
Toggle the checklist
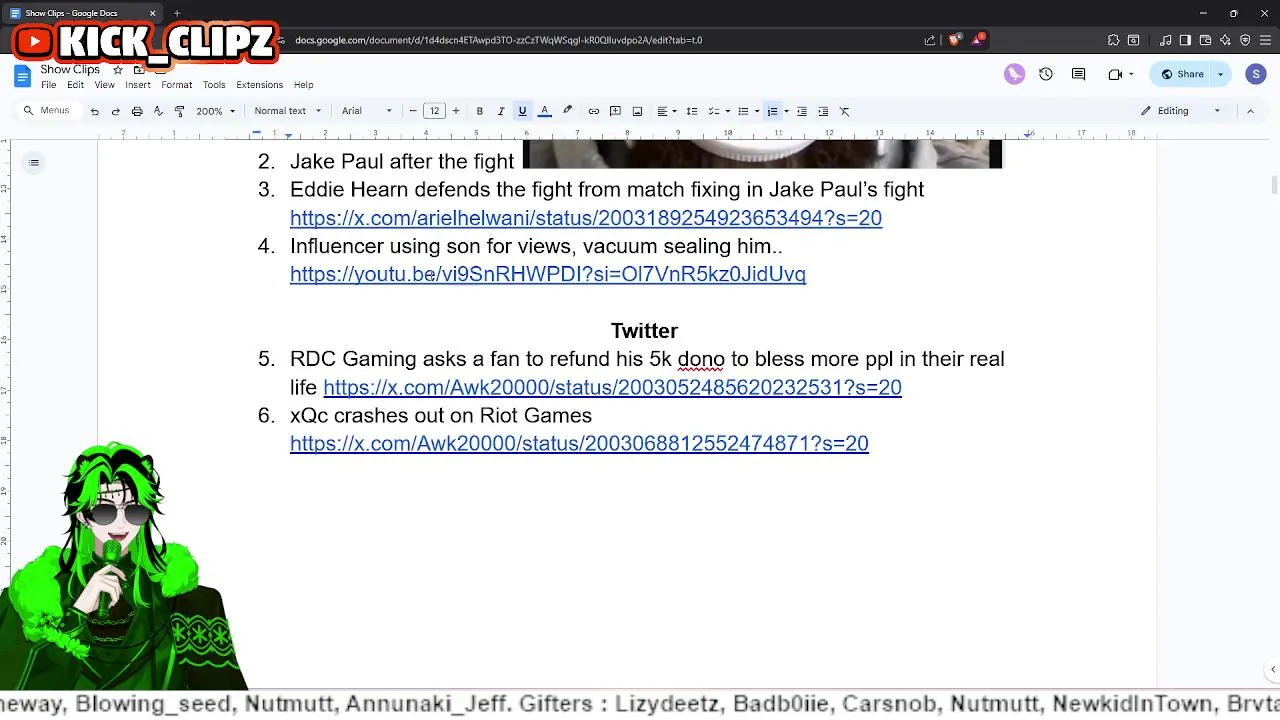[x=713, y=111]
